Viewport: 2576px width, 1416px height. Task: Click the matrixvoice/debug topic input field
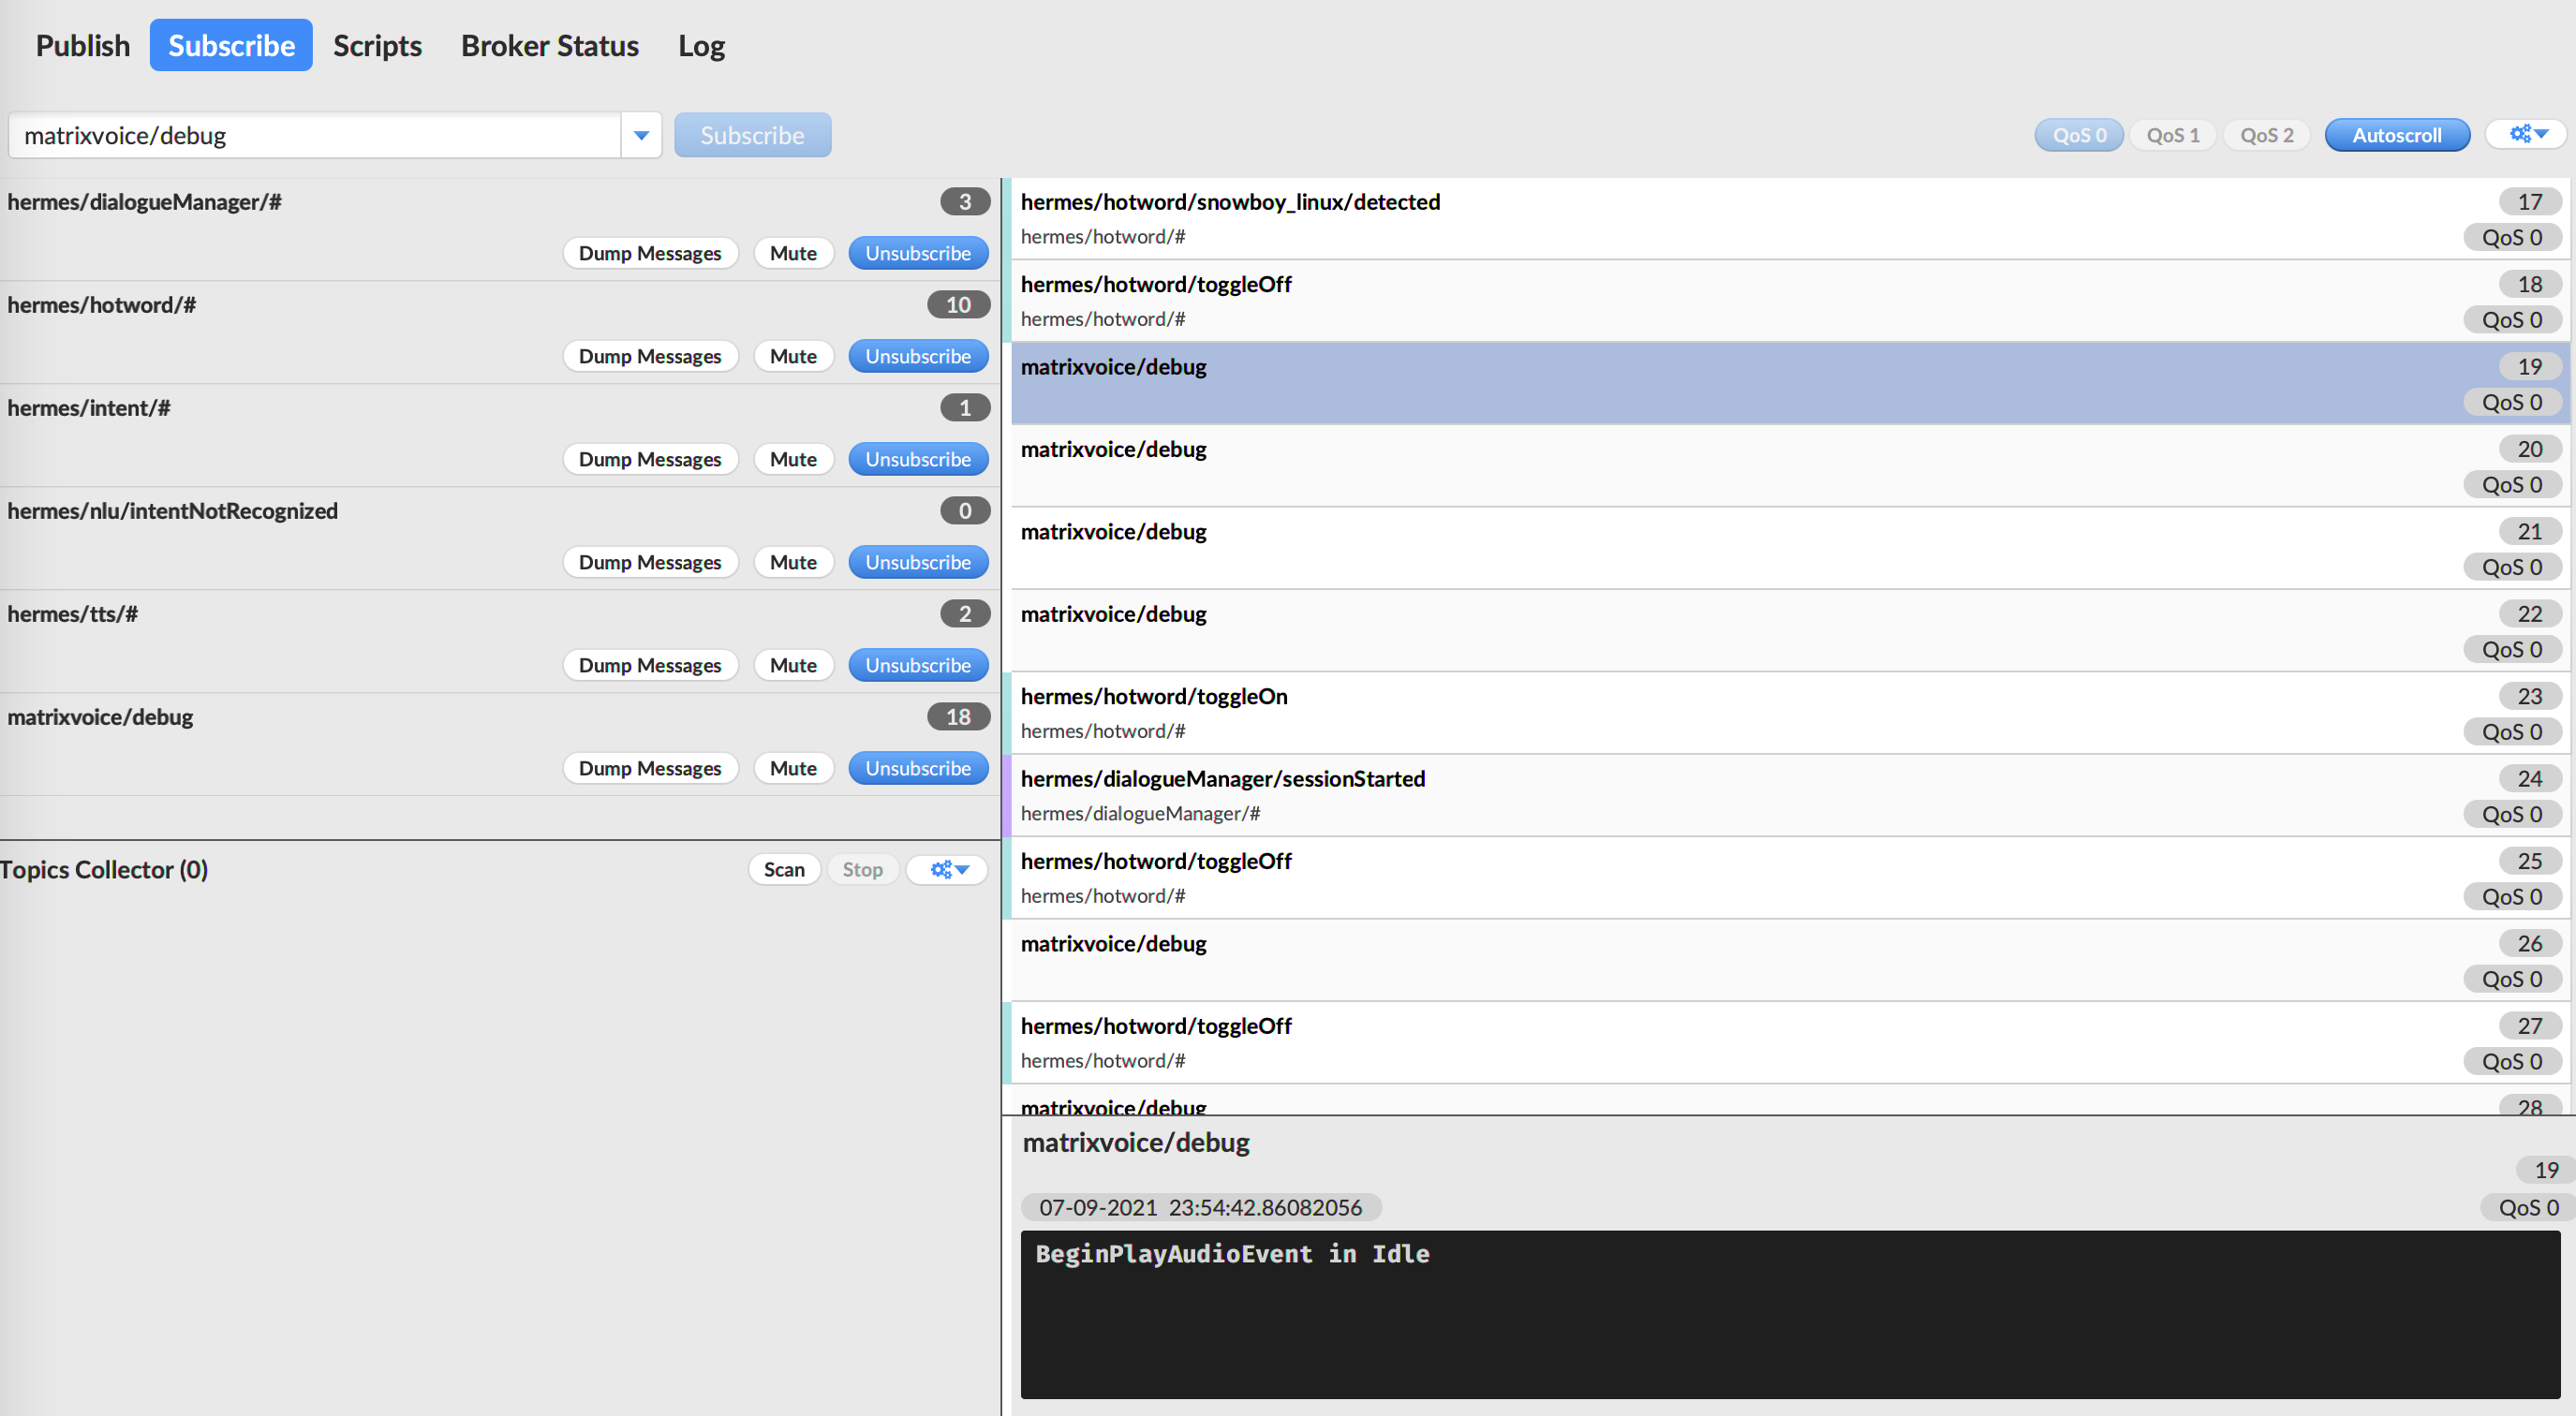click(x=315, y=135)
